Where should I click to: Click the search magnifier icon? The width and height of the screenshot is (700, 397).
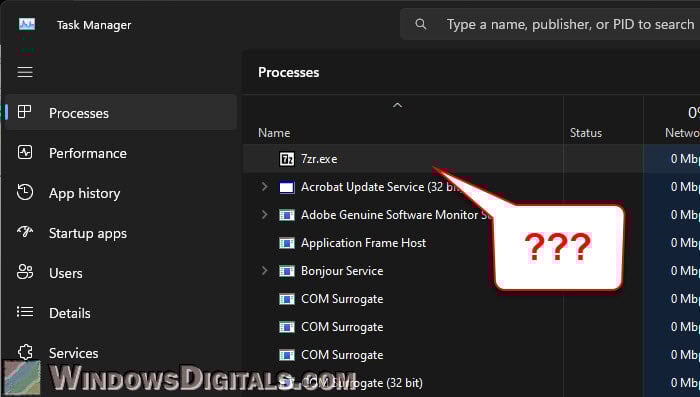click(421, 24)
